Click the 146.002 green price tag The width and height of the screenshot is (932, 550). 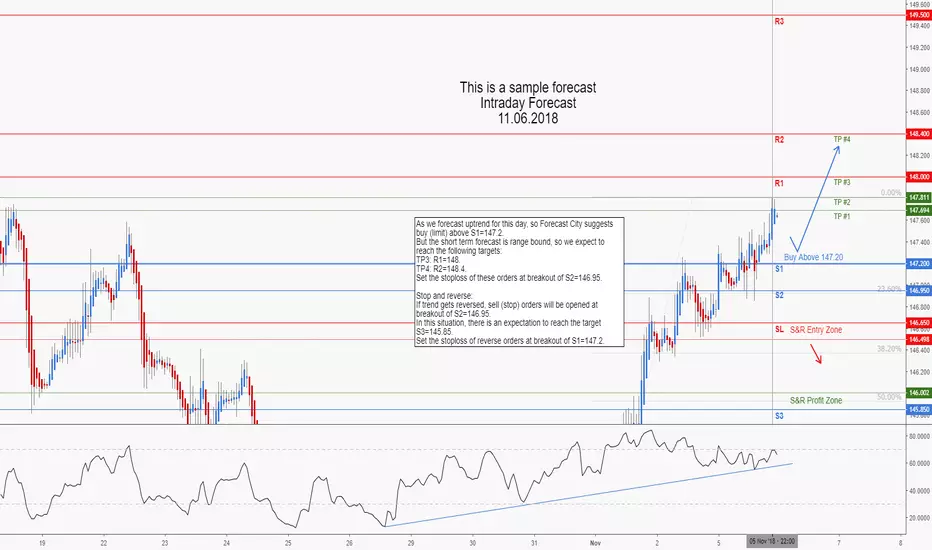(919, 393)
